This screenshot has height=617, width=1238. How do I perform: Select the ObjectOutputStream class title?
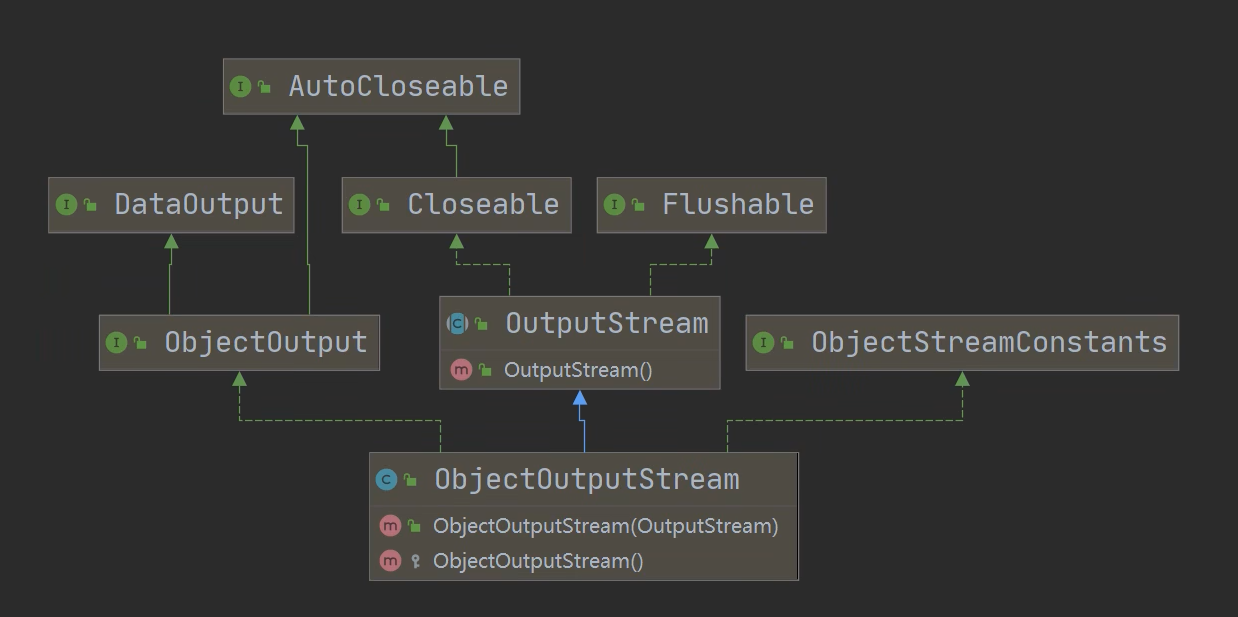pyautogui.click(x=586, y=480)
